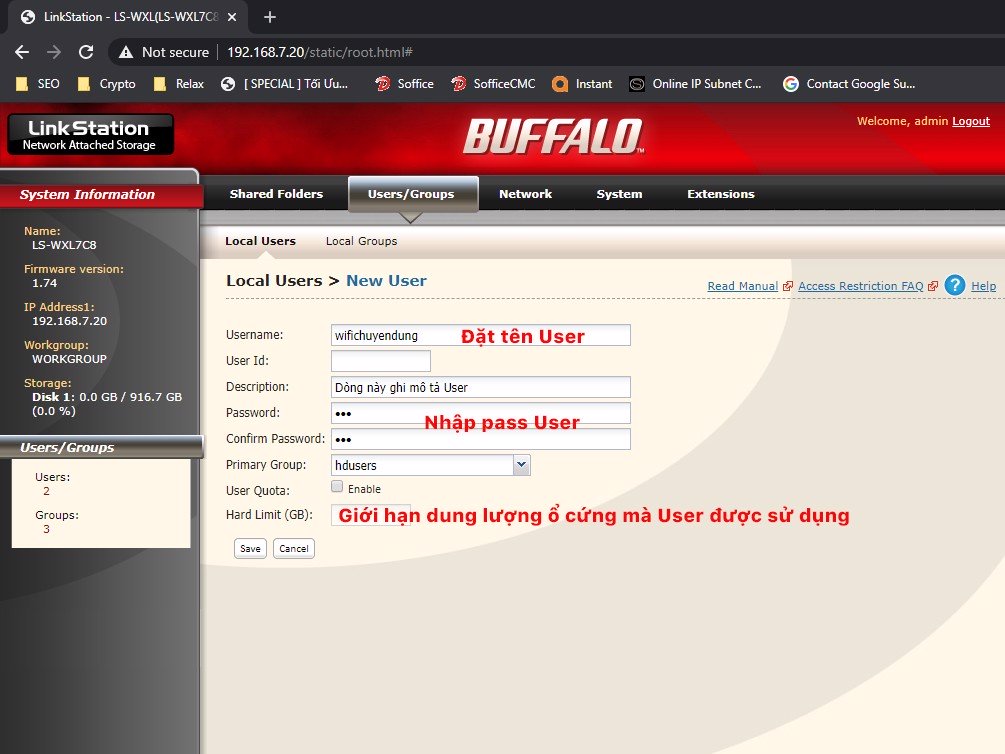Click the browser address bar URL
The height and width of the screenshot is (754, 1005).
319,52
